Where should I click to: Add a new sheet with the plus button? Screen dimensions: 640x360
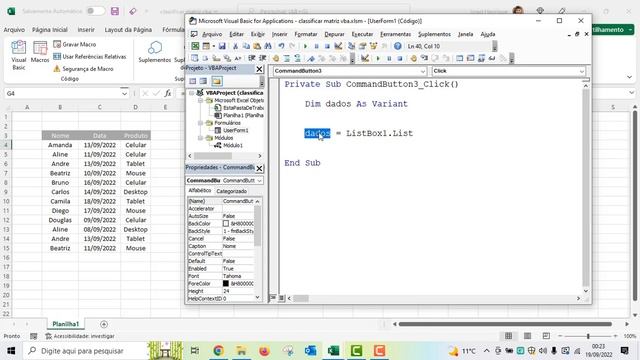tap(104, 324)
